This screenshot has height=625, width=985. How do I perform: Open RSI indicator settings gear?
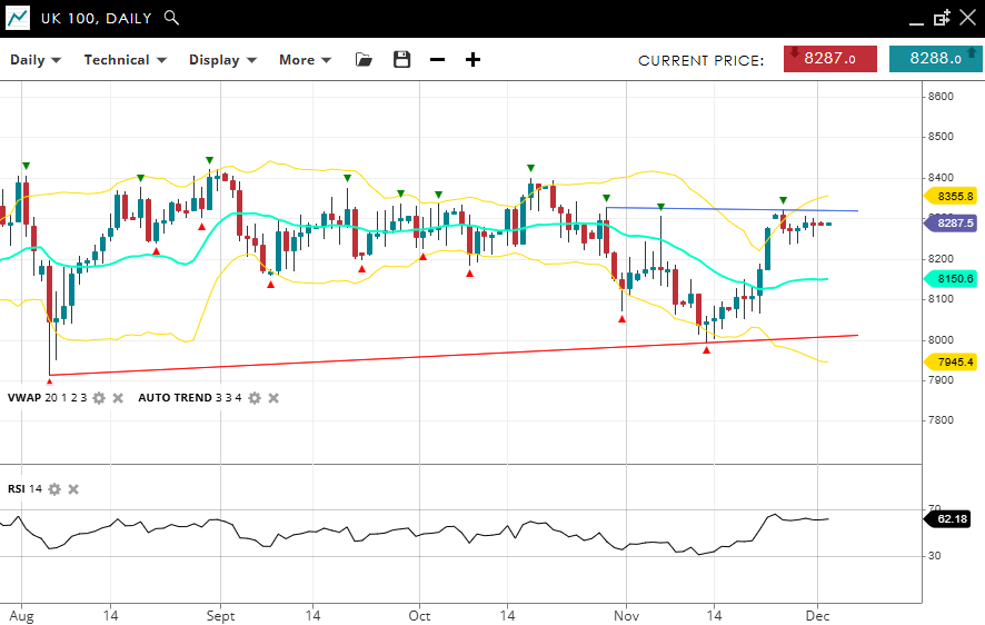click(54, 489)
